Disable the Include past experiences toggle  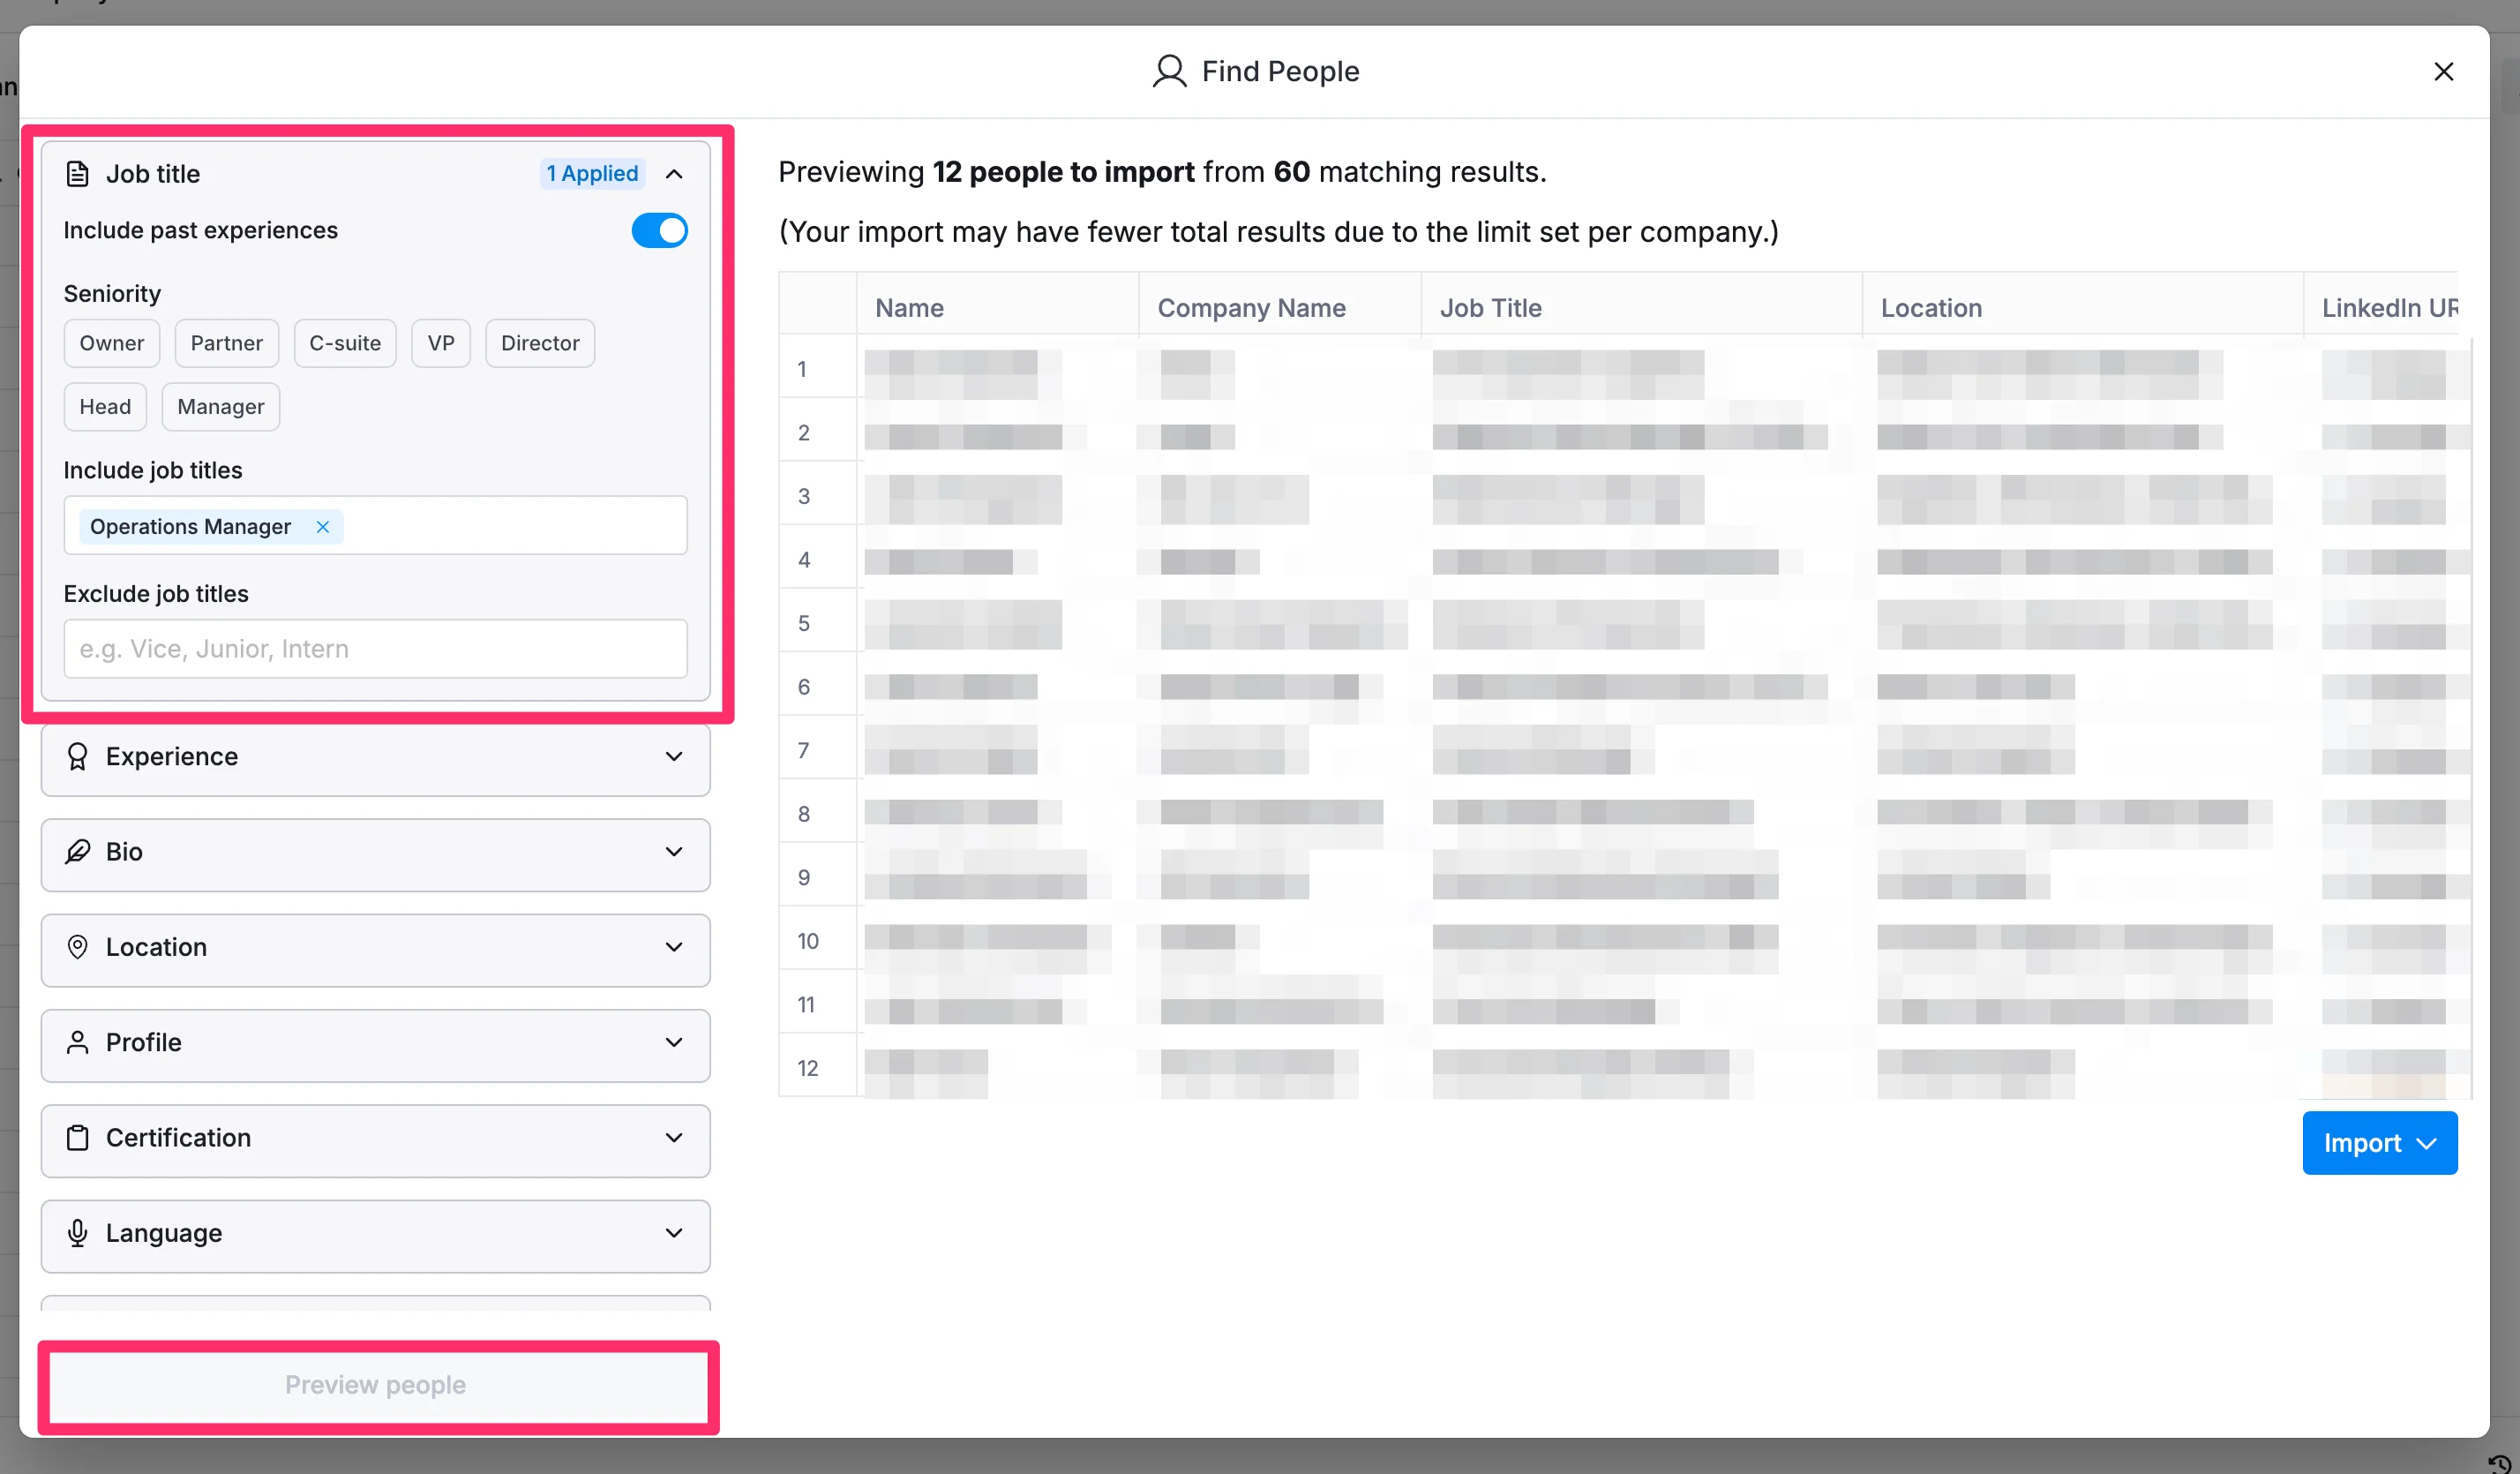(x=659, y=231)
